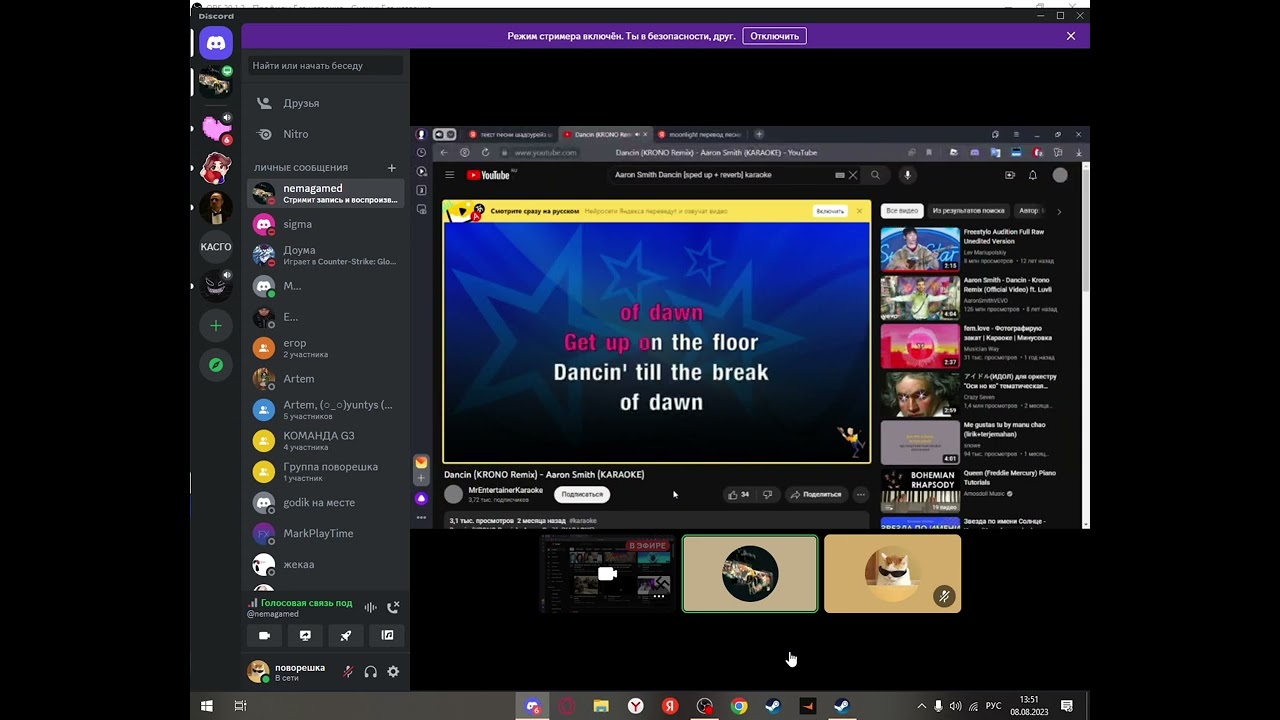Dismiss the streamer mode banner

(x=1071, y=36)
